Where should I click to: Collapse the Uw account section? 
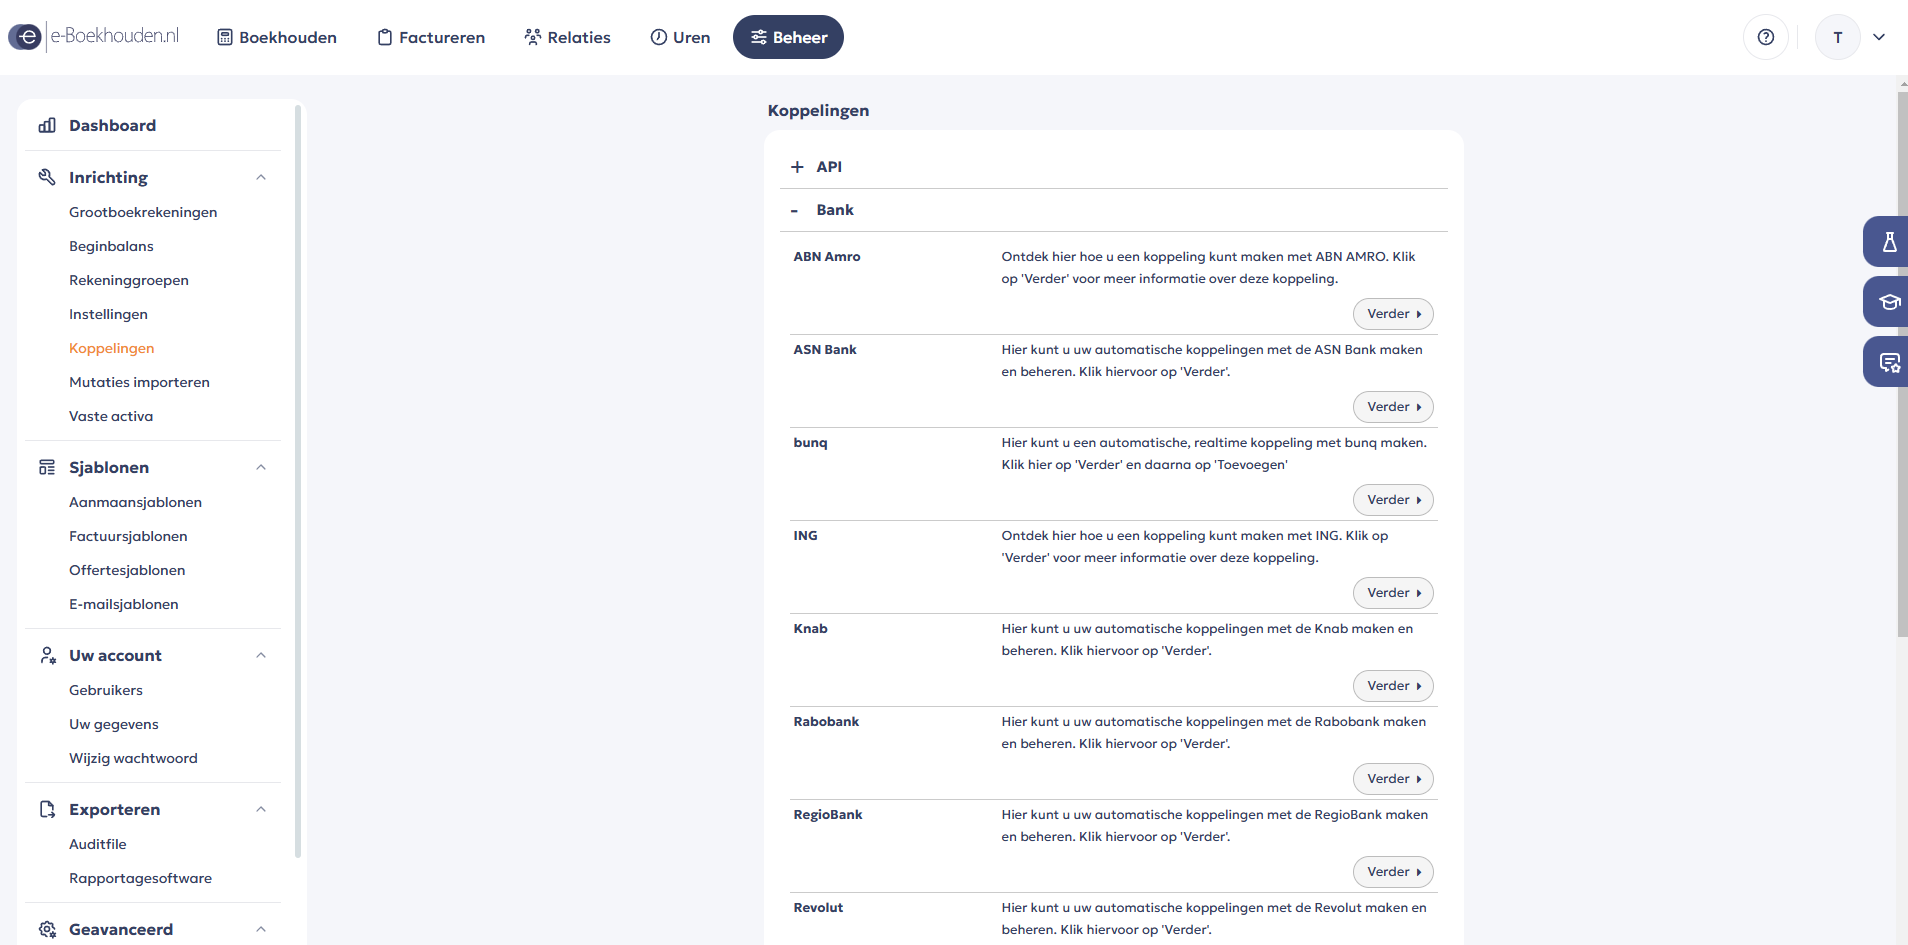(x=261, y=655)
